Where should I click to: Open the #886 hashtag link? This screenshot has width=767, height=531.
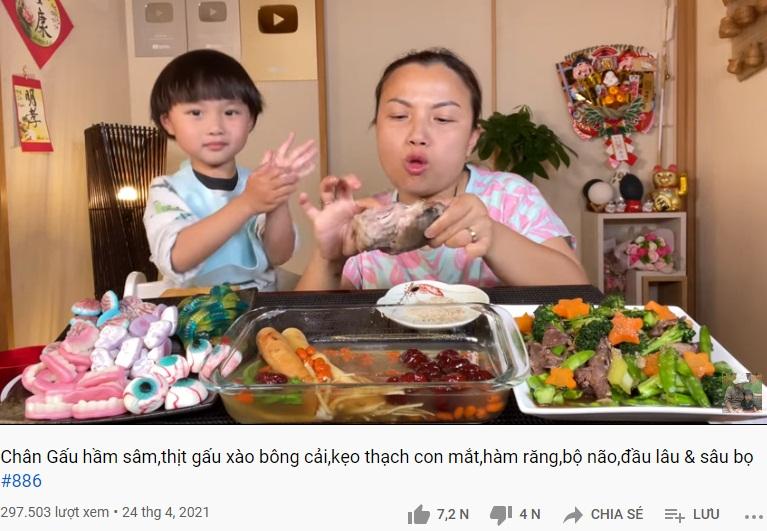(21, 481)
